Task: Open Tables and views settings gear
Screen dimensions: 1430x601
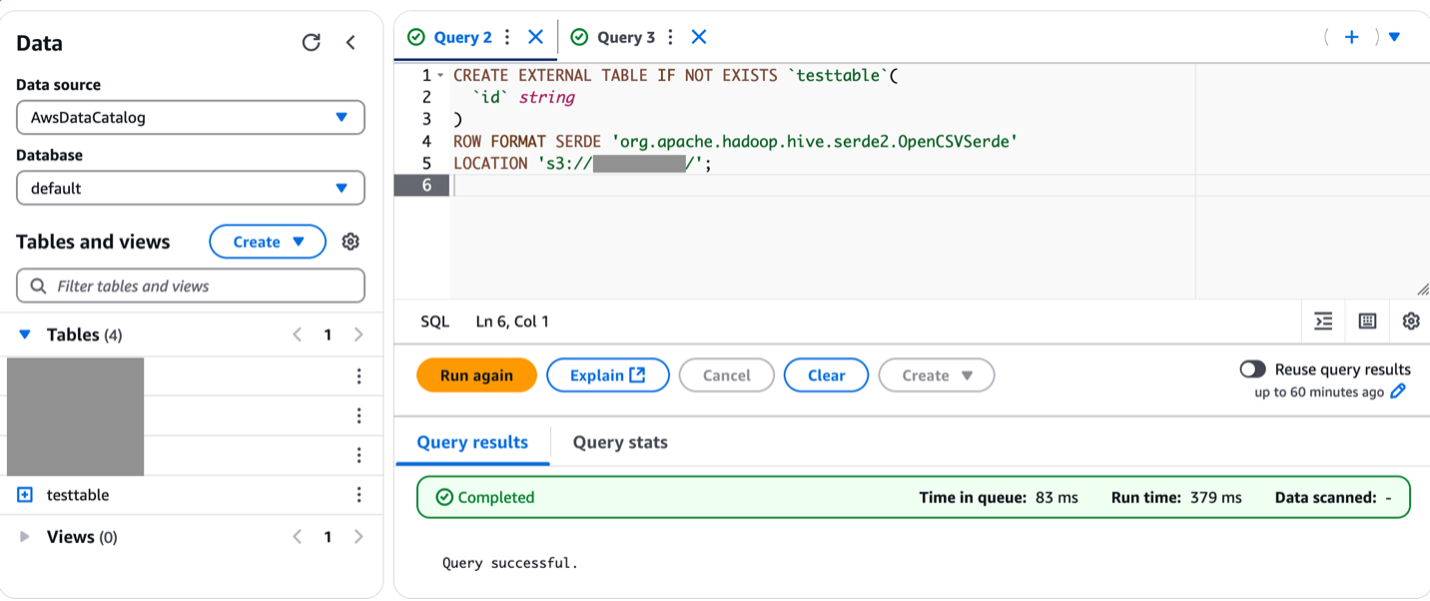Action: pos(350,242)
